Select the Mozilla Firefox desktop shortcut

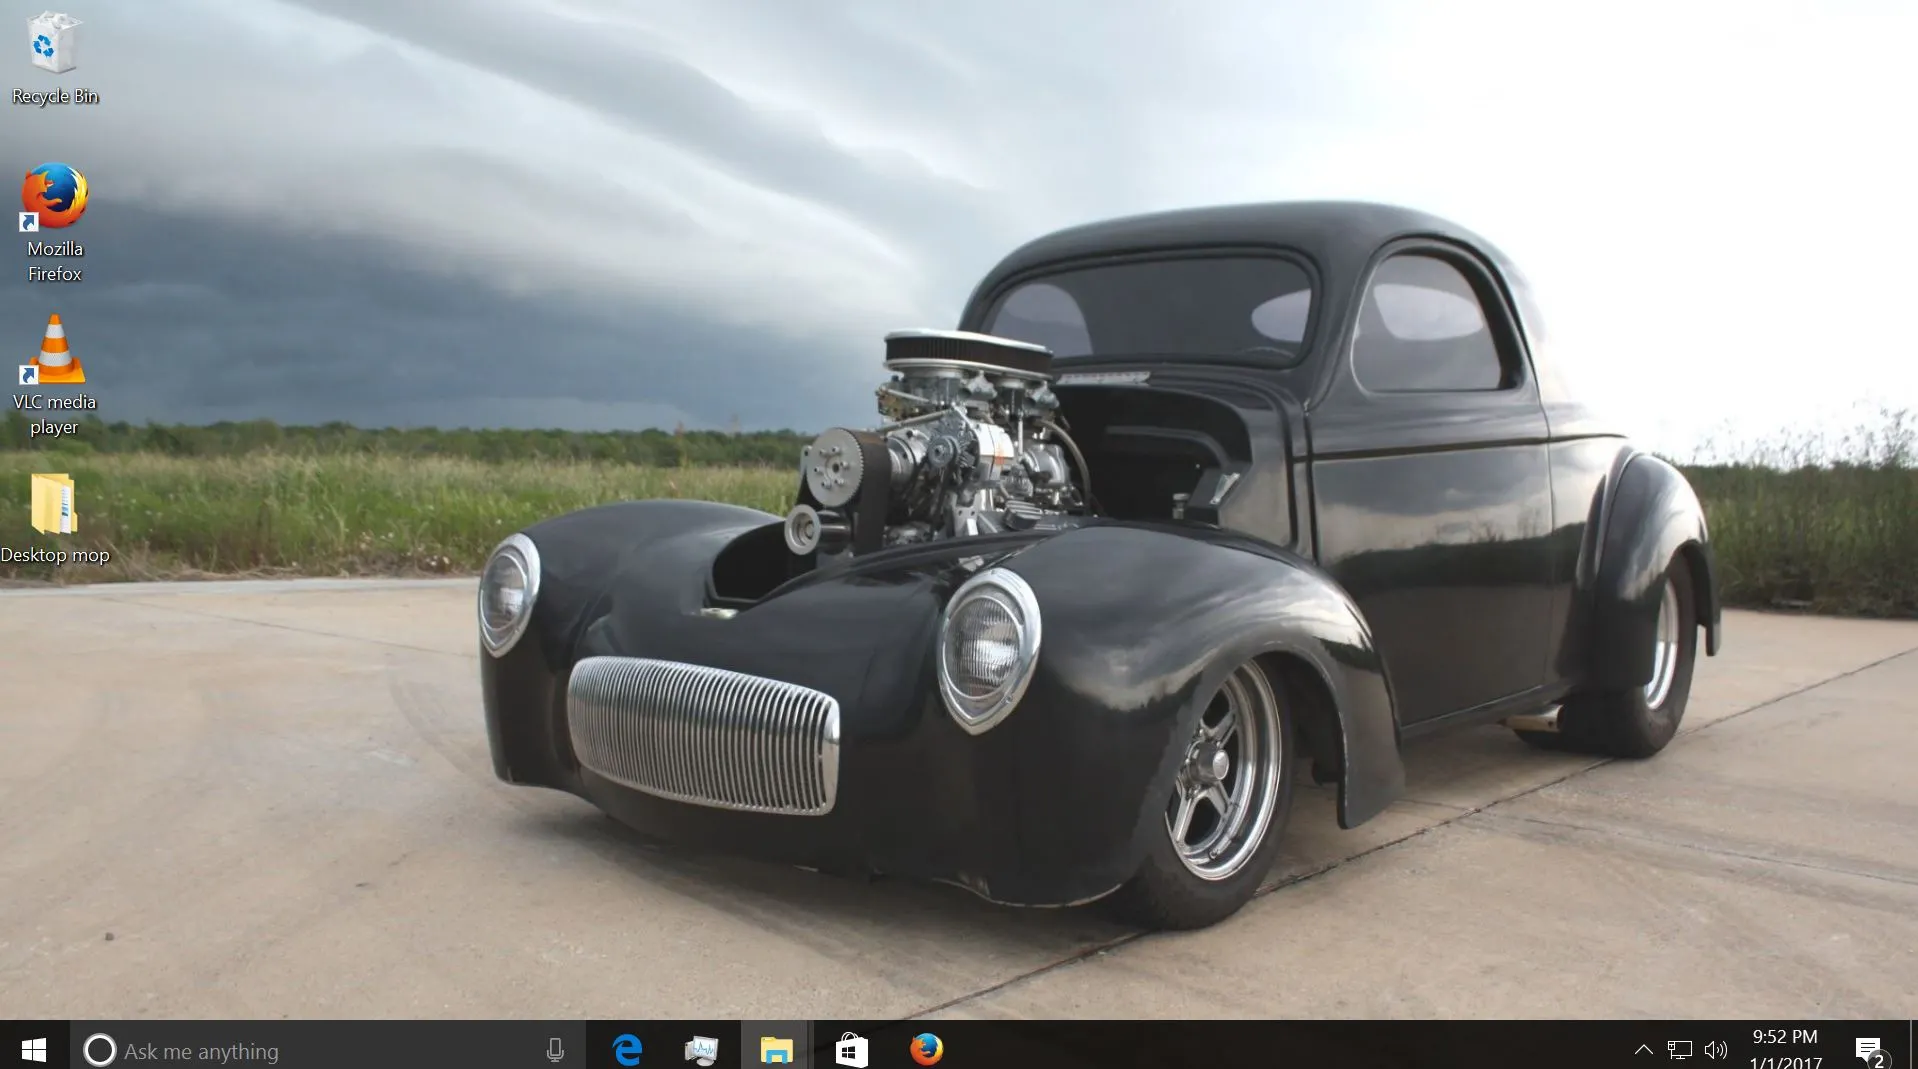[x=54, y=223]
